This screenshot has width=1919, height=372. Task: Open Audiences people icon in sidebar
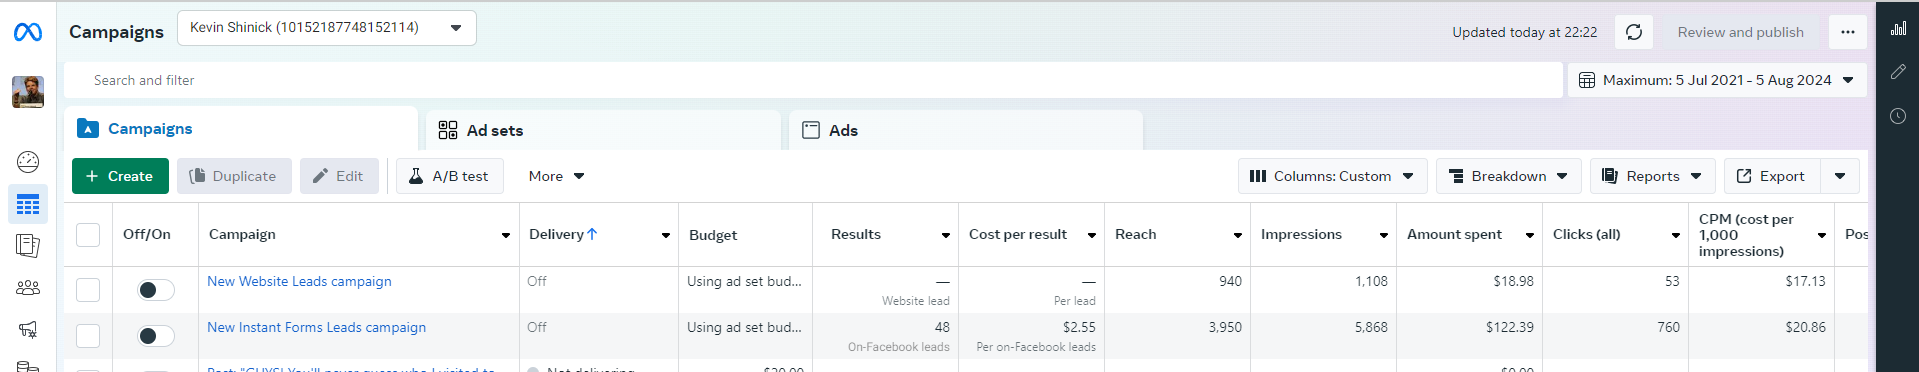[x=28, y=288]
